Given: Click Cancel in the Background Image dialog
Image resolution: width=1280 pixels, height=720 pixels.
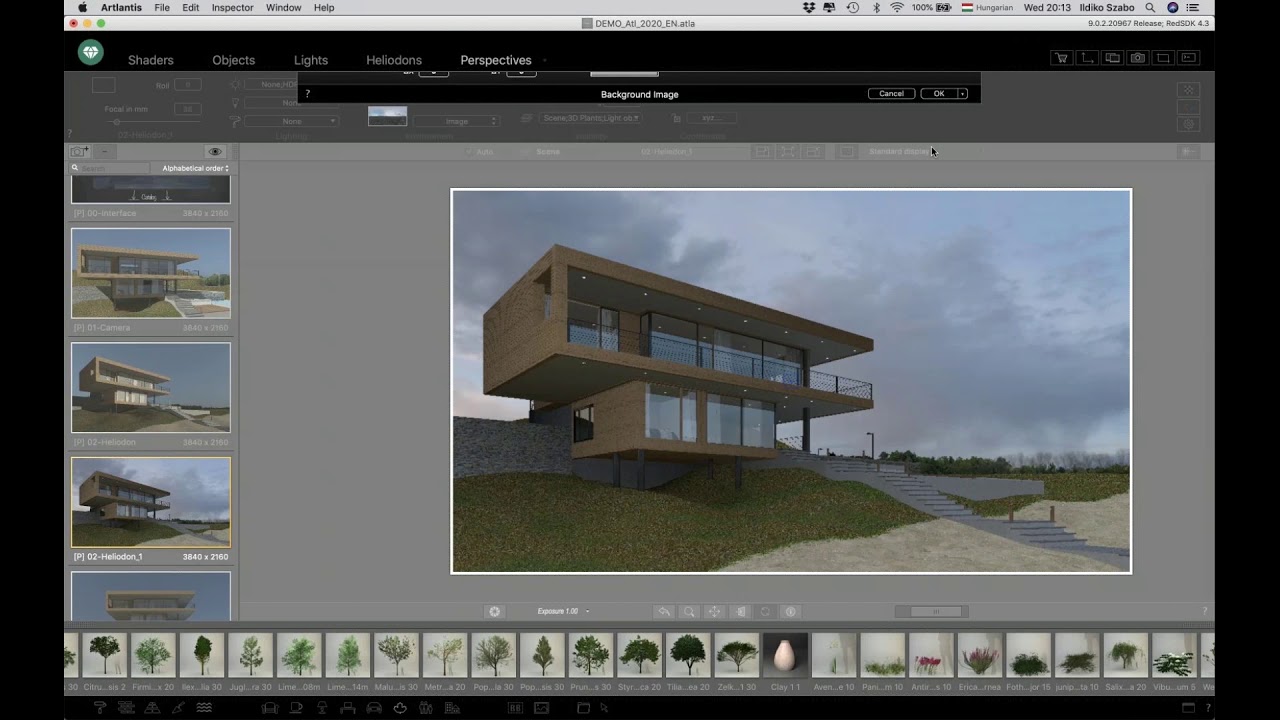Looking at the screenshot, I should coord(890,92).
